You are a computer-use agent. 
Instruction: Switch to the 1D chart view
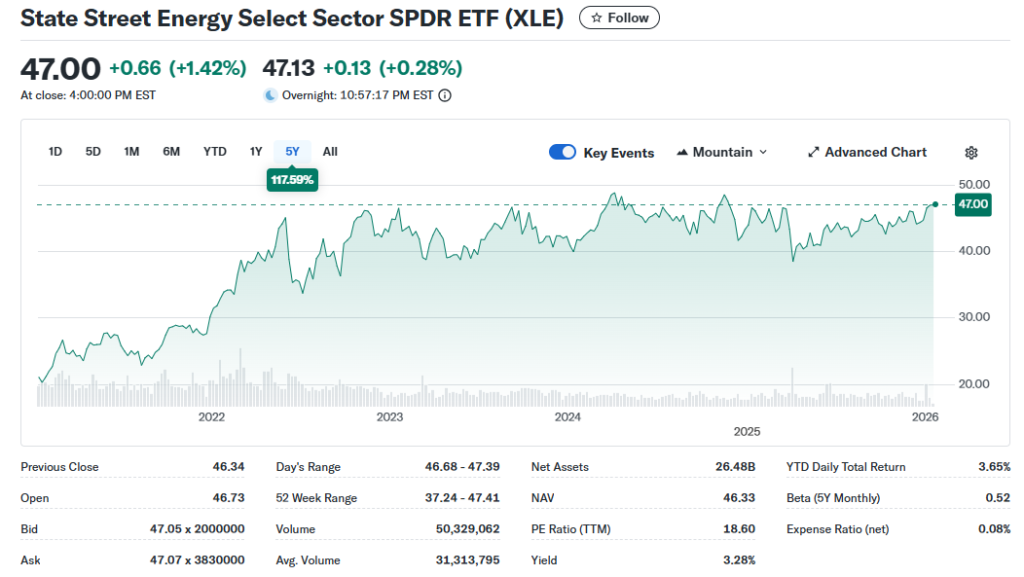pos(55,151)
